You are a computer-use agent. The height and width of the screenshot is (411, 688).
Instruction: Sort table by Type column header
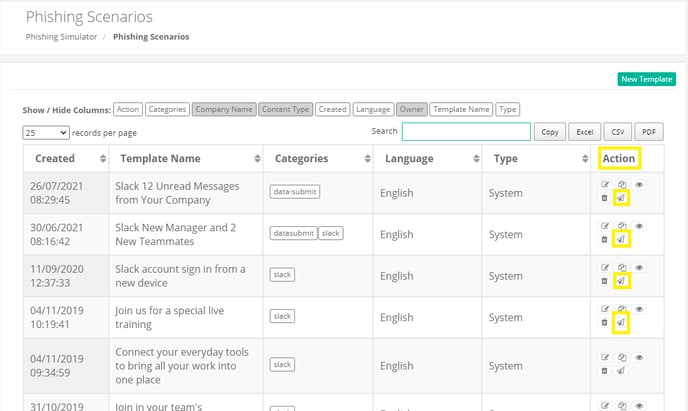tap(536, 158)
